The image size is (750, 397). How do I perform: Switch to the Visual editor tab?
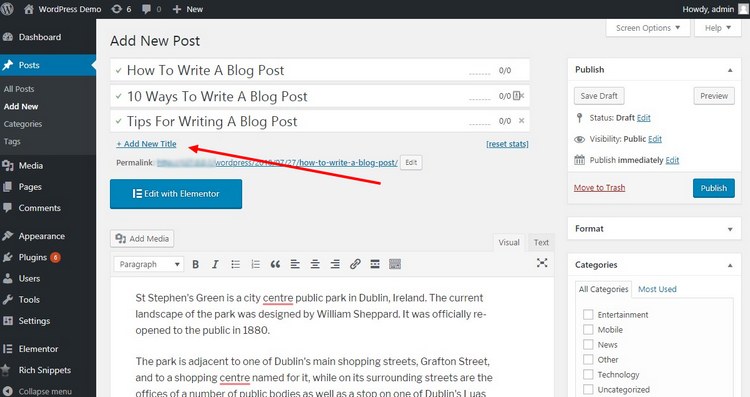[x=509, y=243]
